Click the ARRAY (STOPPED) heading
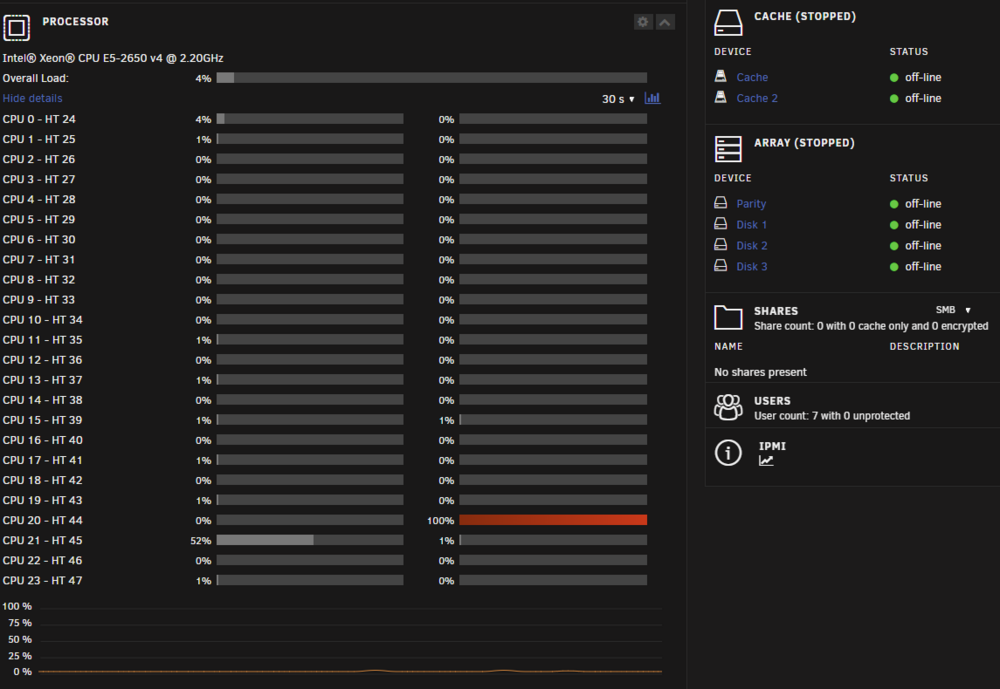The width and height of the screenshot is (1000, 689). point(804,143)
